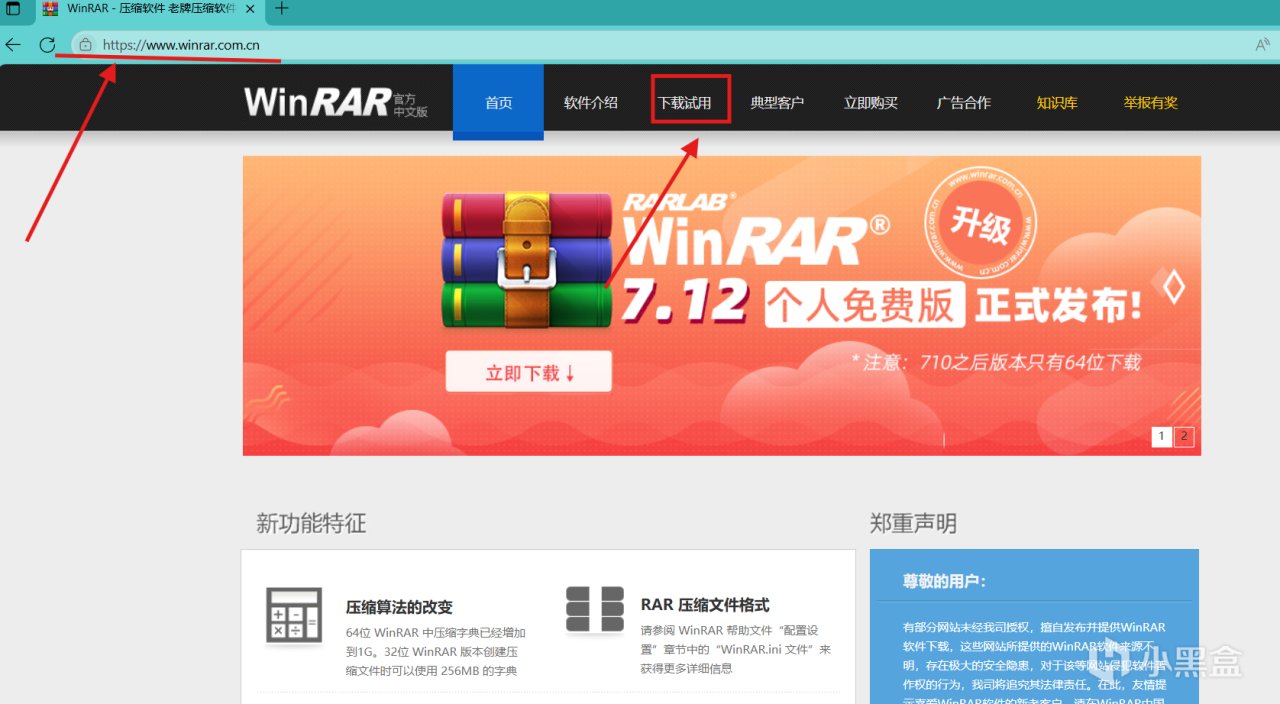Switch to banner slide 1
Image resolution: width=1280 pixels, height=704 pixels.
1162,436
